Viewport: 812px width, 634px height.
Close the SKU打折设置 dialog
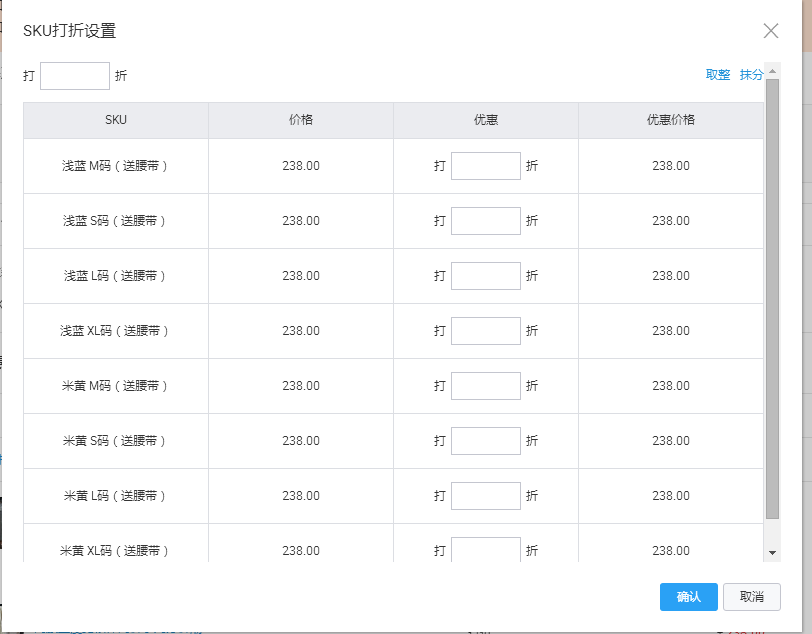click(770, 31)
